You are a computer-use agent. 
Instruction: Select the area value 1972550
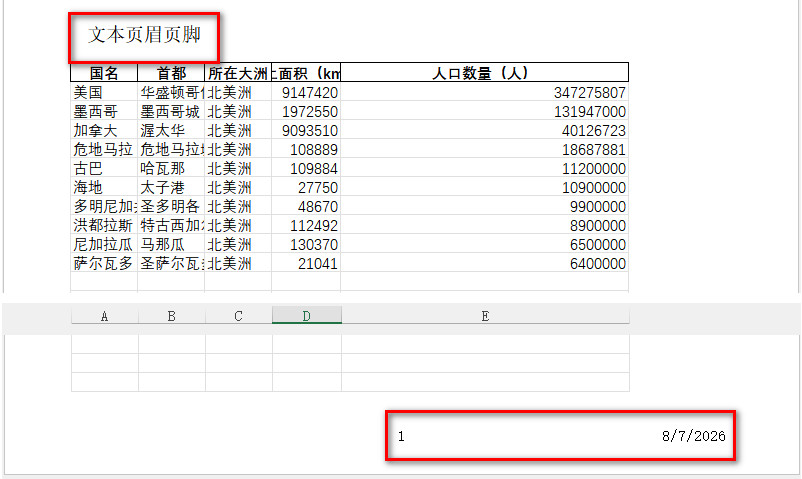click(306, 112)
